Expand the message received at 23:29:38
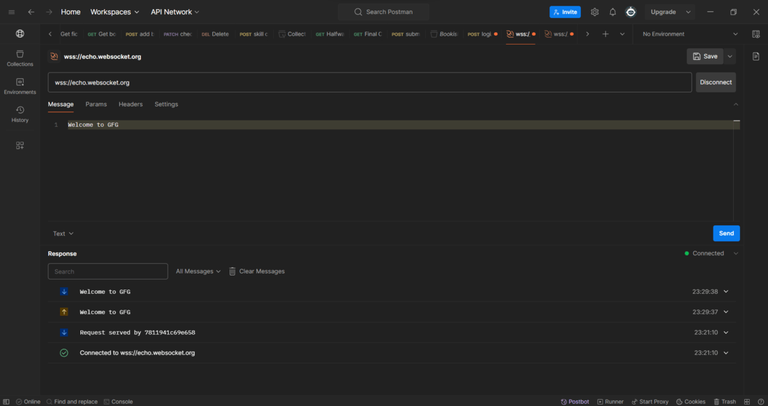 [x=726, y=291]
